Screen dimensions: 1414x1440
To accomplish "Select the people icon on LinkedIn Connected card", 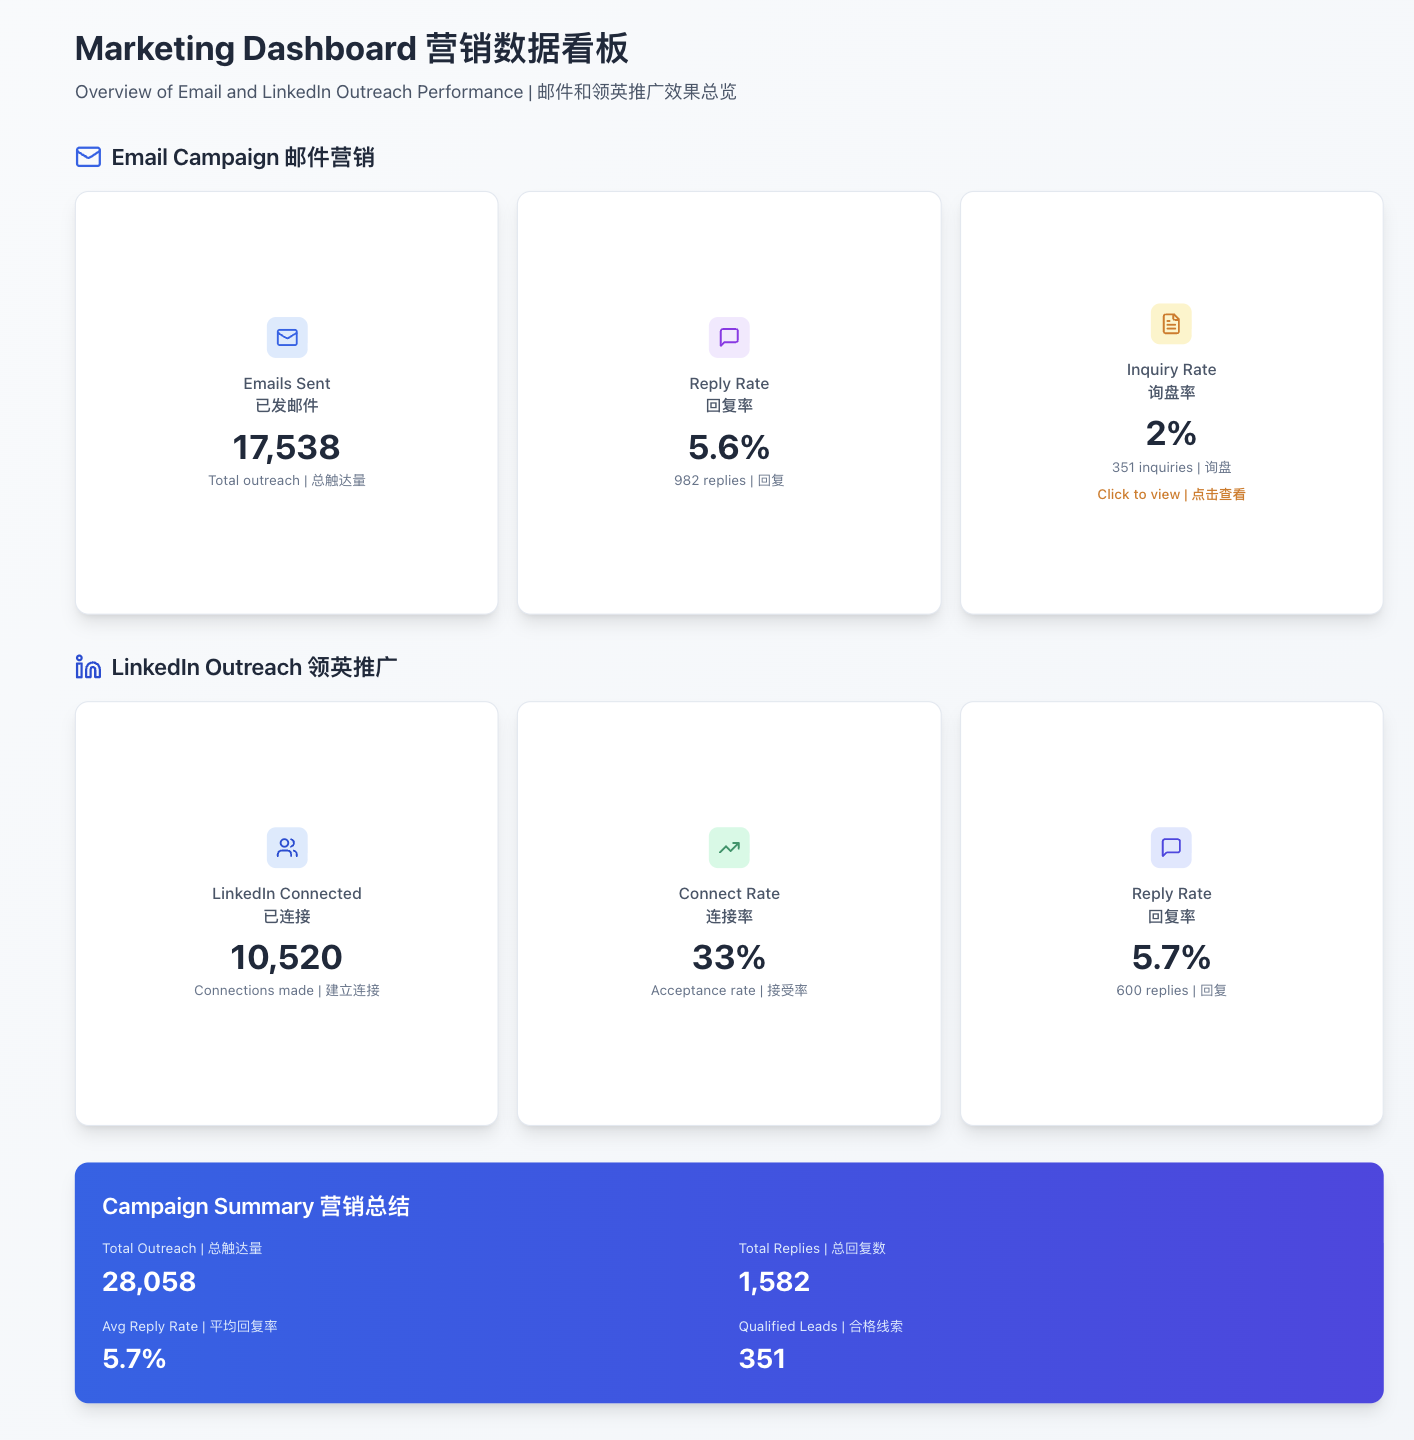I will click(x=286, y=847).
